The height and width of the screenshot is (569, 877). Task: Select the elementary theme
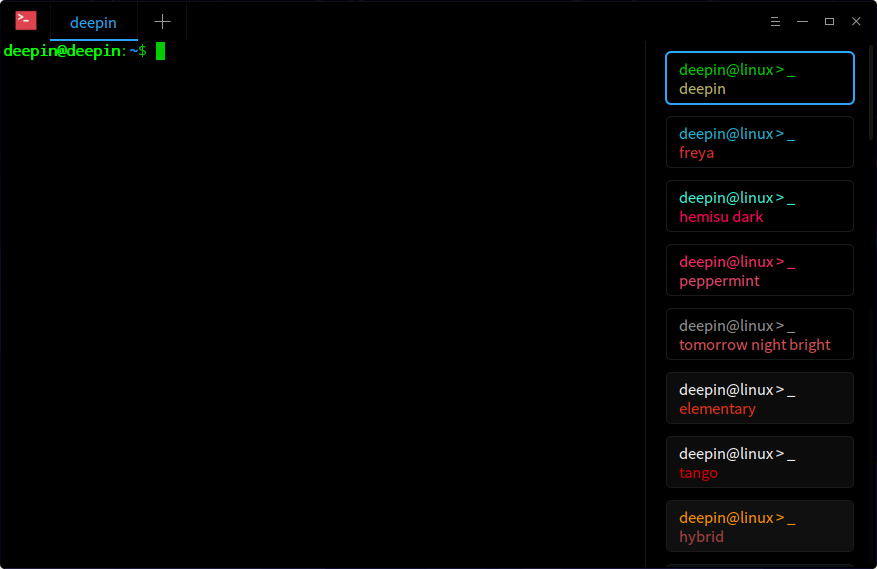pyautogui.click(x=759, y=398)
